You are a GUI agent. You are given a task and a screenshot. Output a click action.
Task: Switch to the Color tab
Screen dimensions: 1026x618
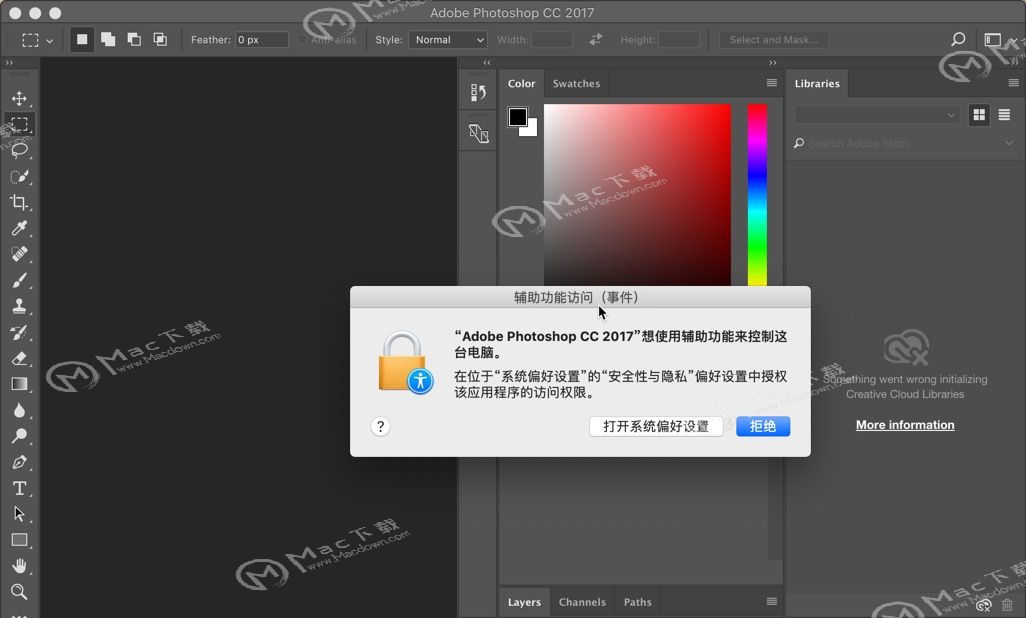point(522,84)
